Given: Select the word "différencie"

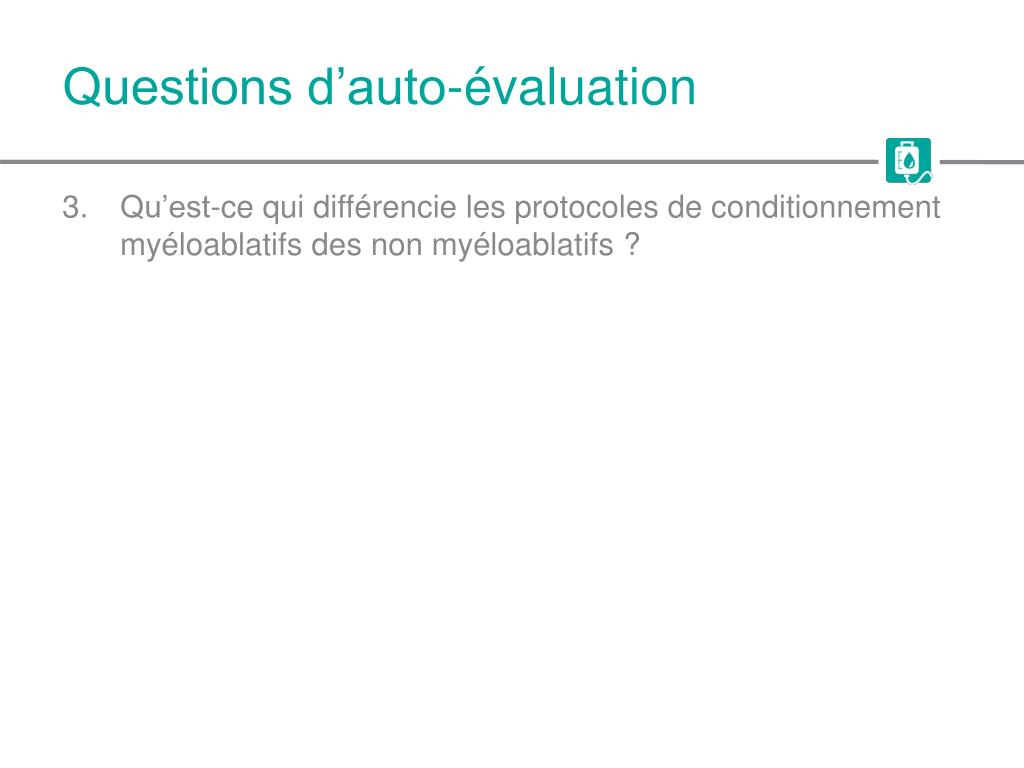Looking at the screenshot, I should [384, 208].
